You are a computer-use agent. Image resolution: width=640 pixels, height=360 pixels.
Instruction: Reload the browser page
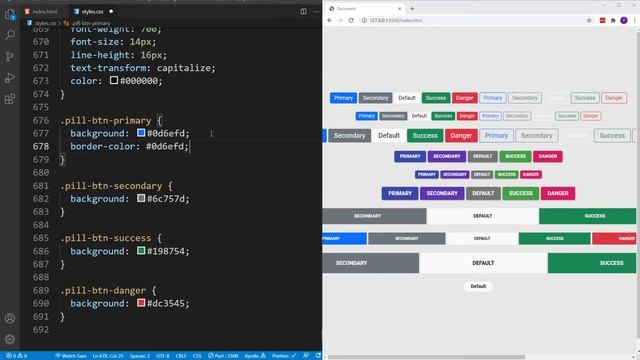click(351, 20)
